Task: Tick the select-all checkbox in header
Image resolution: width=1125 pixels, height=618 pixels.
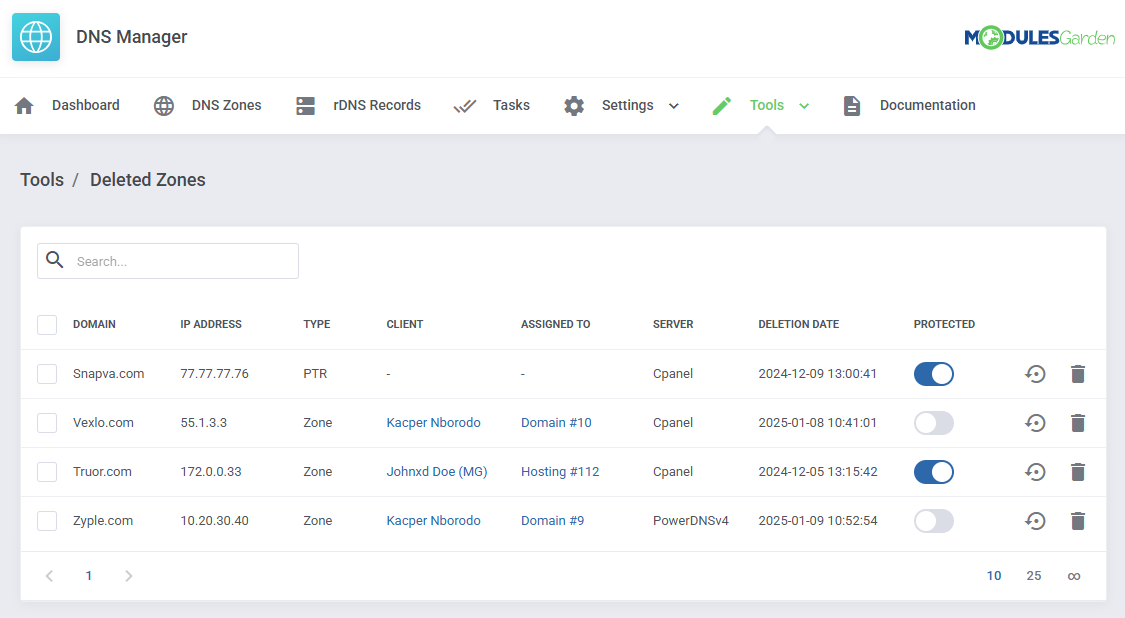Action: (x=47, y=324)
